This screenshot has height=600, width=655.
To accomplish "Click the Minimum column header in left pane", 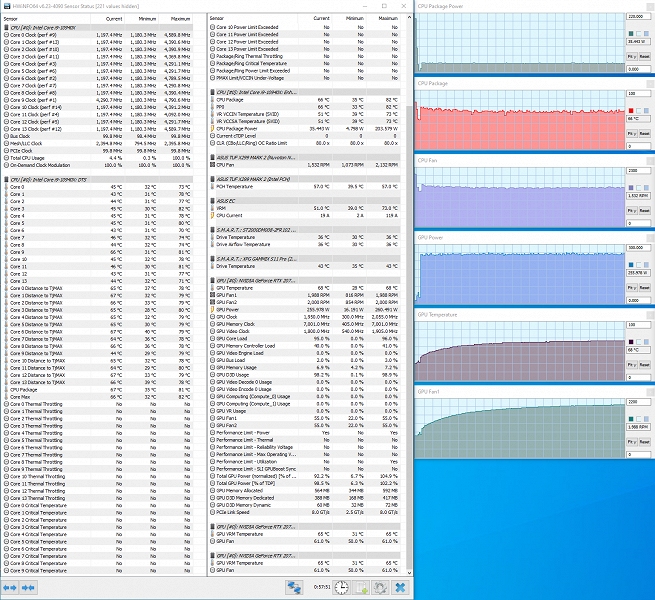I will click(x=141, y=19).
